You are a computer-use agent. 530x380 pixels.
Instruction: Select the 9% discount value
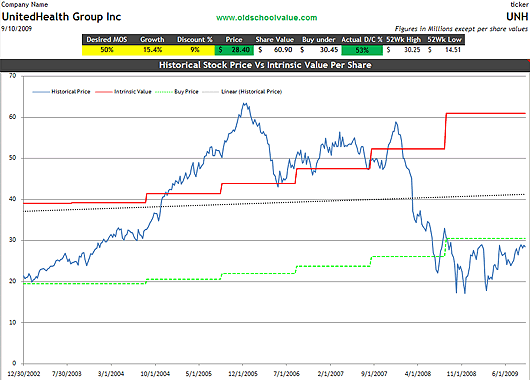click(195, 50)
